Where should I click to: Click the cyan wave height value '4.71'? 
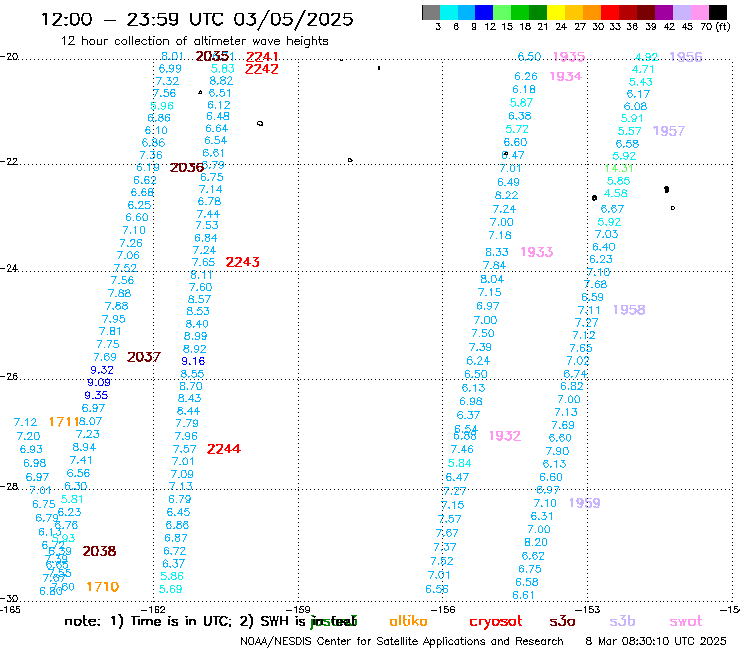coord(643,70)
